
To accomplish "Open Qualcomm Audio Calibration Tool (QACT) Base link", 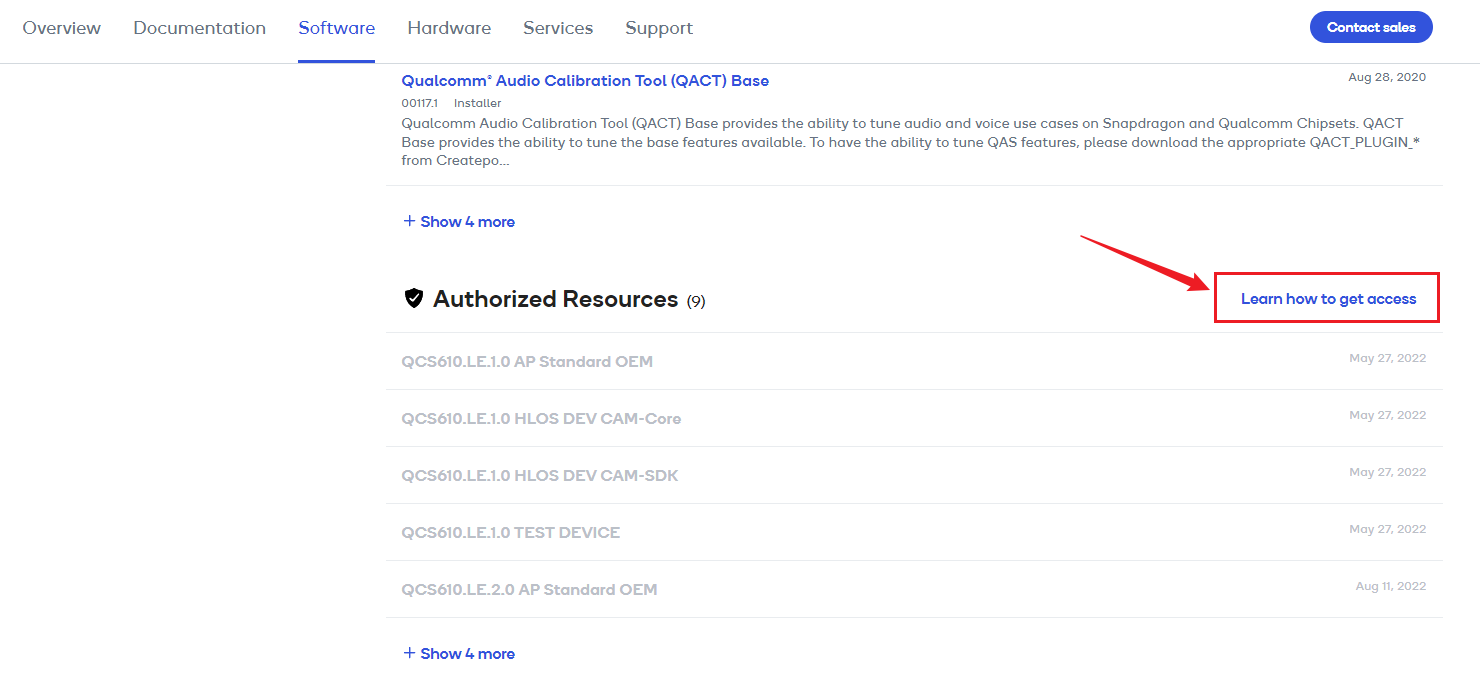I will pos(585,81).
